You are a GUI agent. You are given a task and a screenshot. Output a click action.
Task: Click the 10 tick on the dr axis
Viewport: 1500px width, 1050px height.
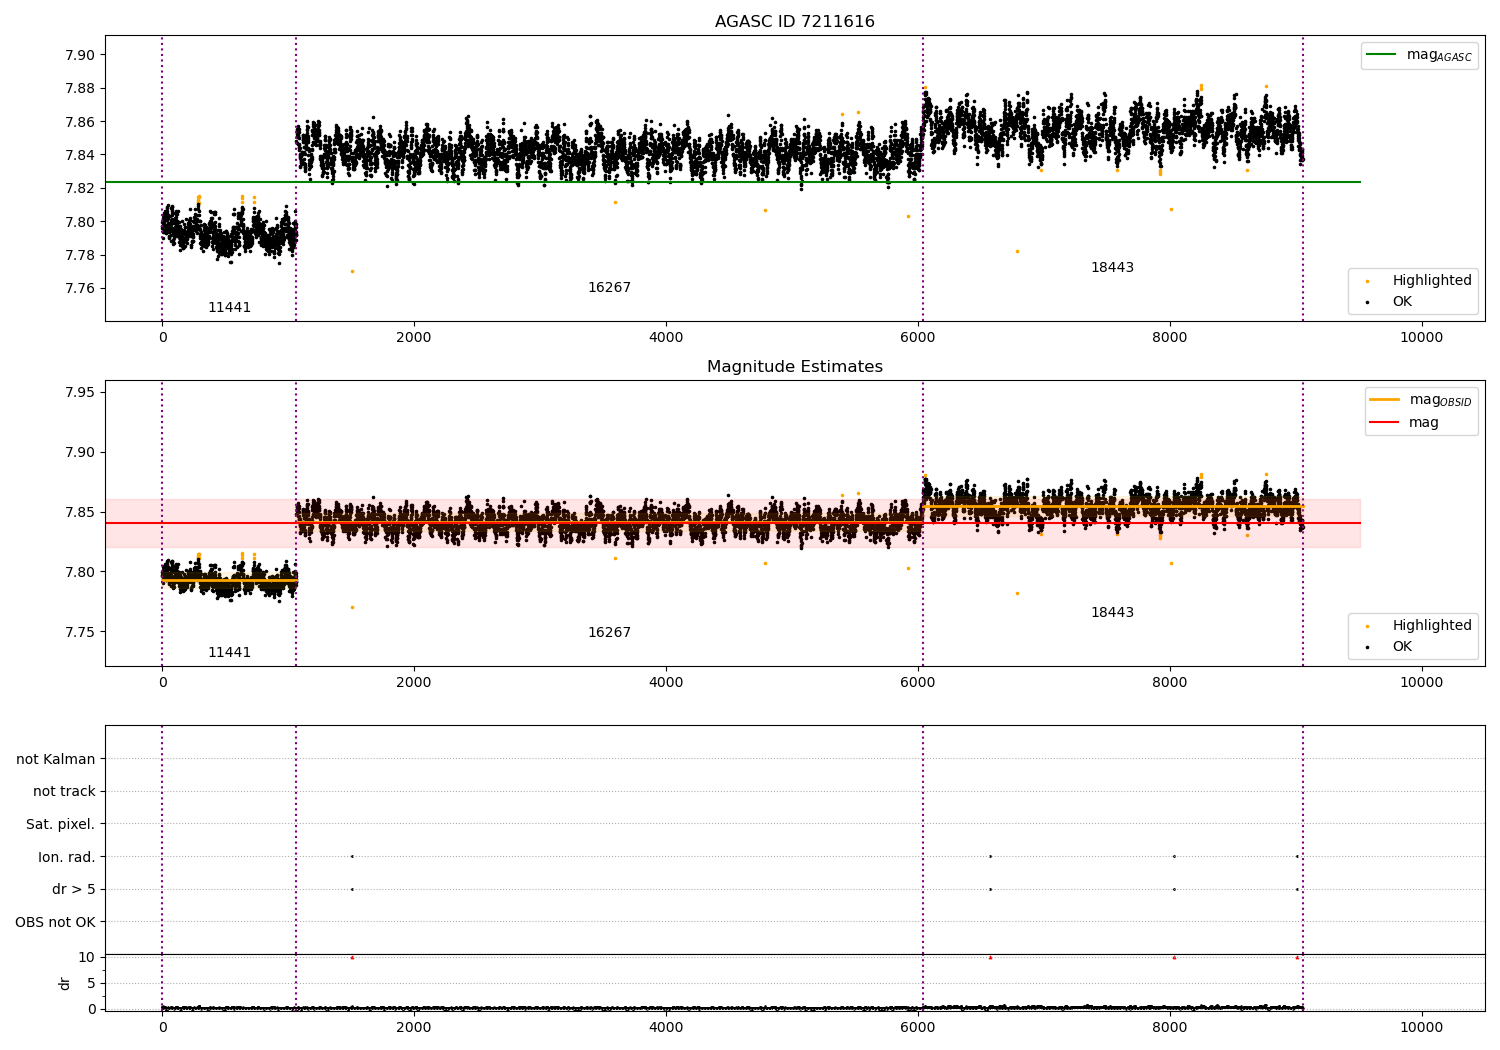pyautogui.click(x=87, y=958)
